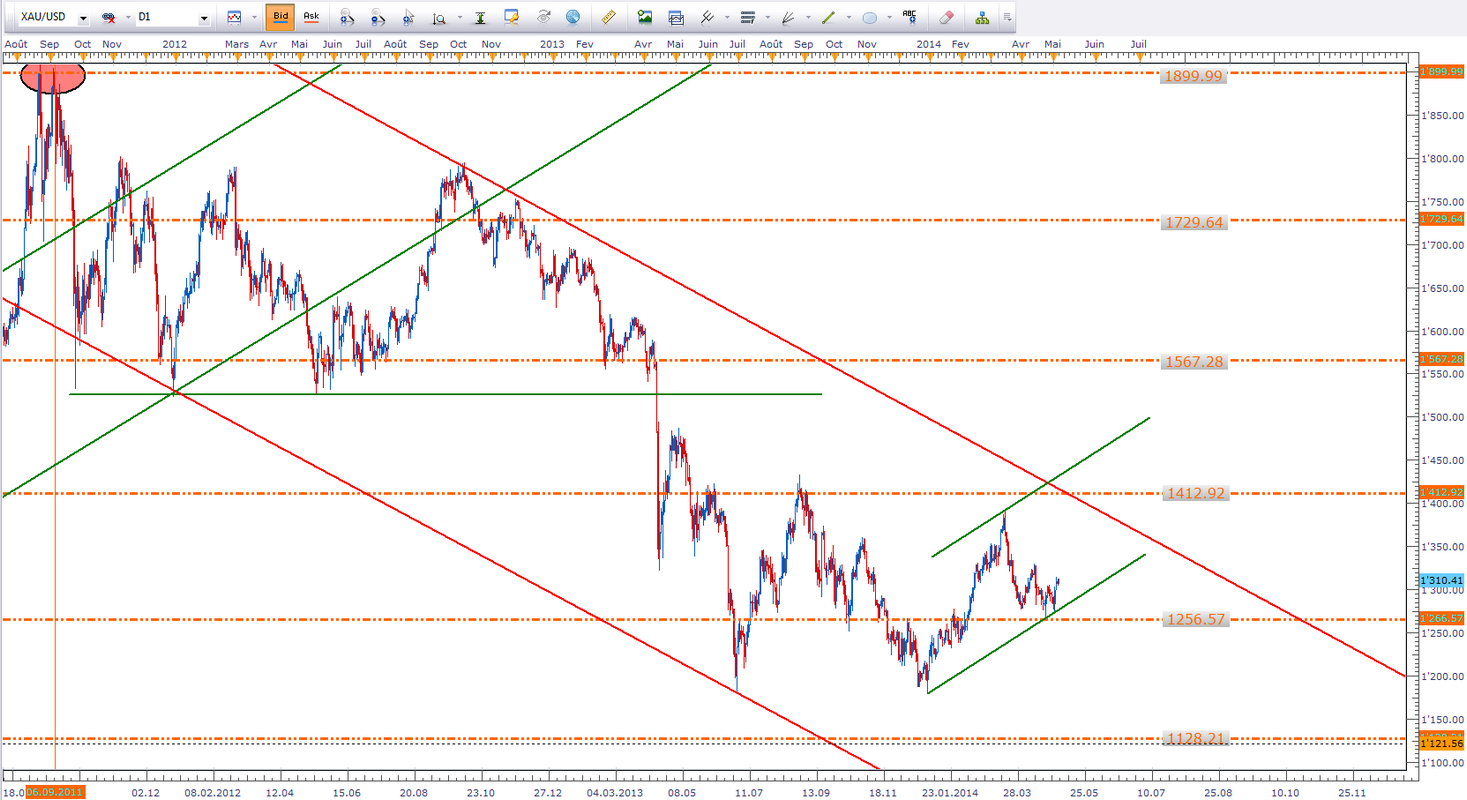The height and width of the screenshot is (800, 1467).
Task: Toggle the Bid price button
Action: point(280,17)
